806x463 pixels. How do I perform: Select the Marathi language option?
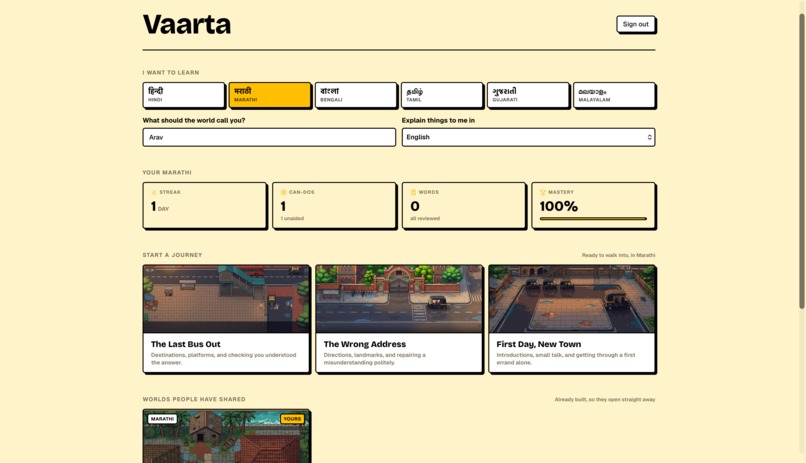pyautogui.click(x=270, y=95)
